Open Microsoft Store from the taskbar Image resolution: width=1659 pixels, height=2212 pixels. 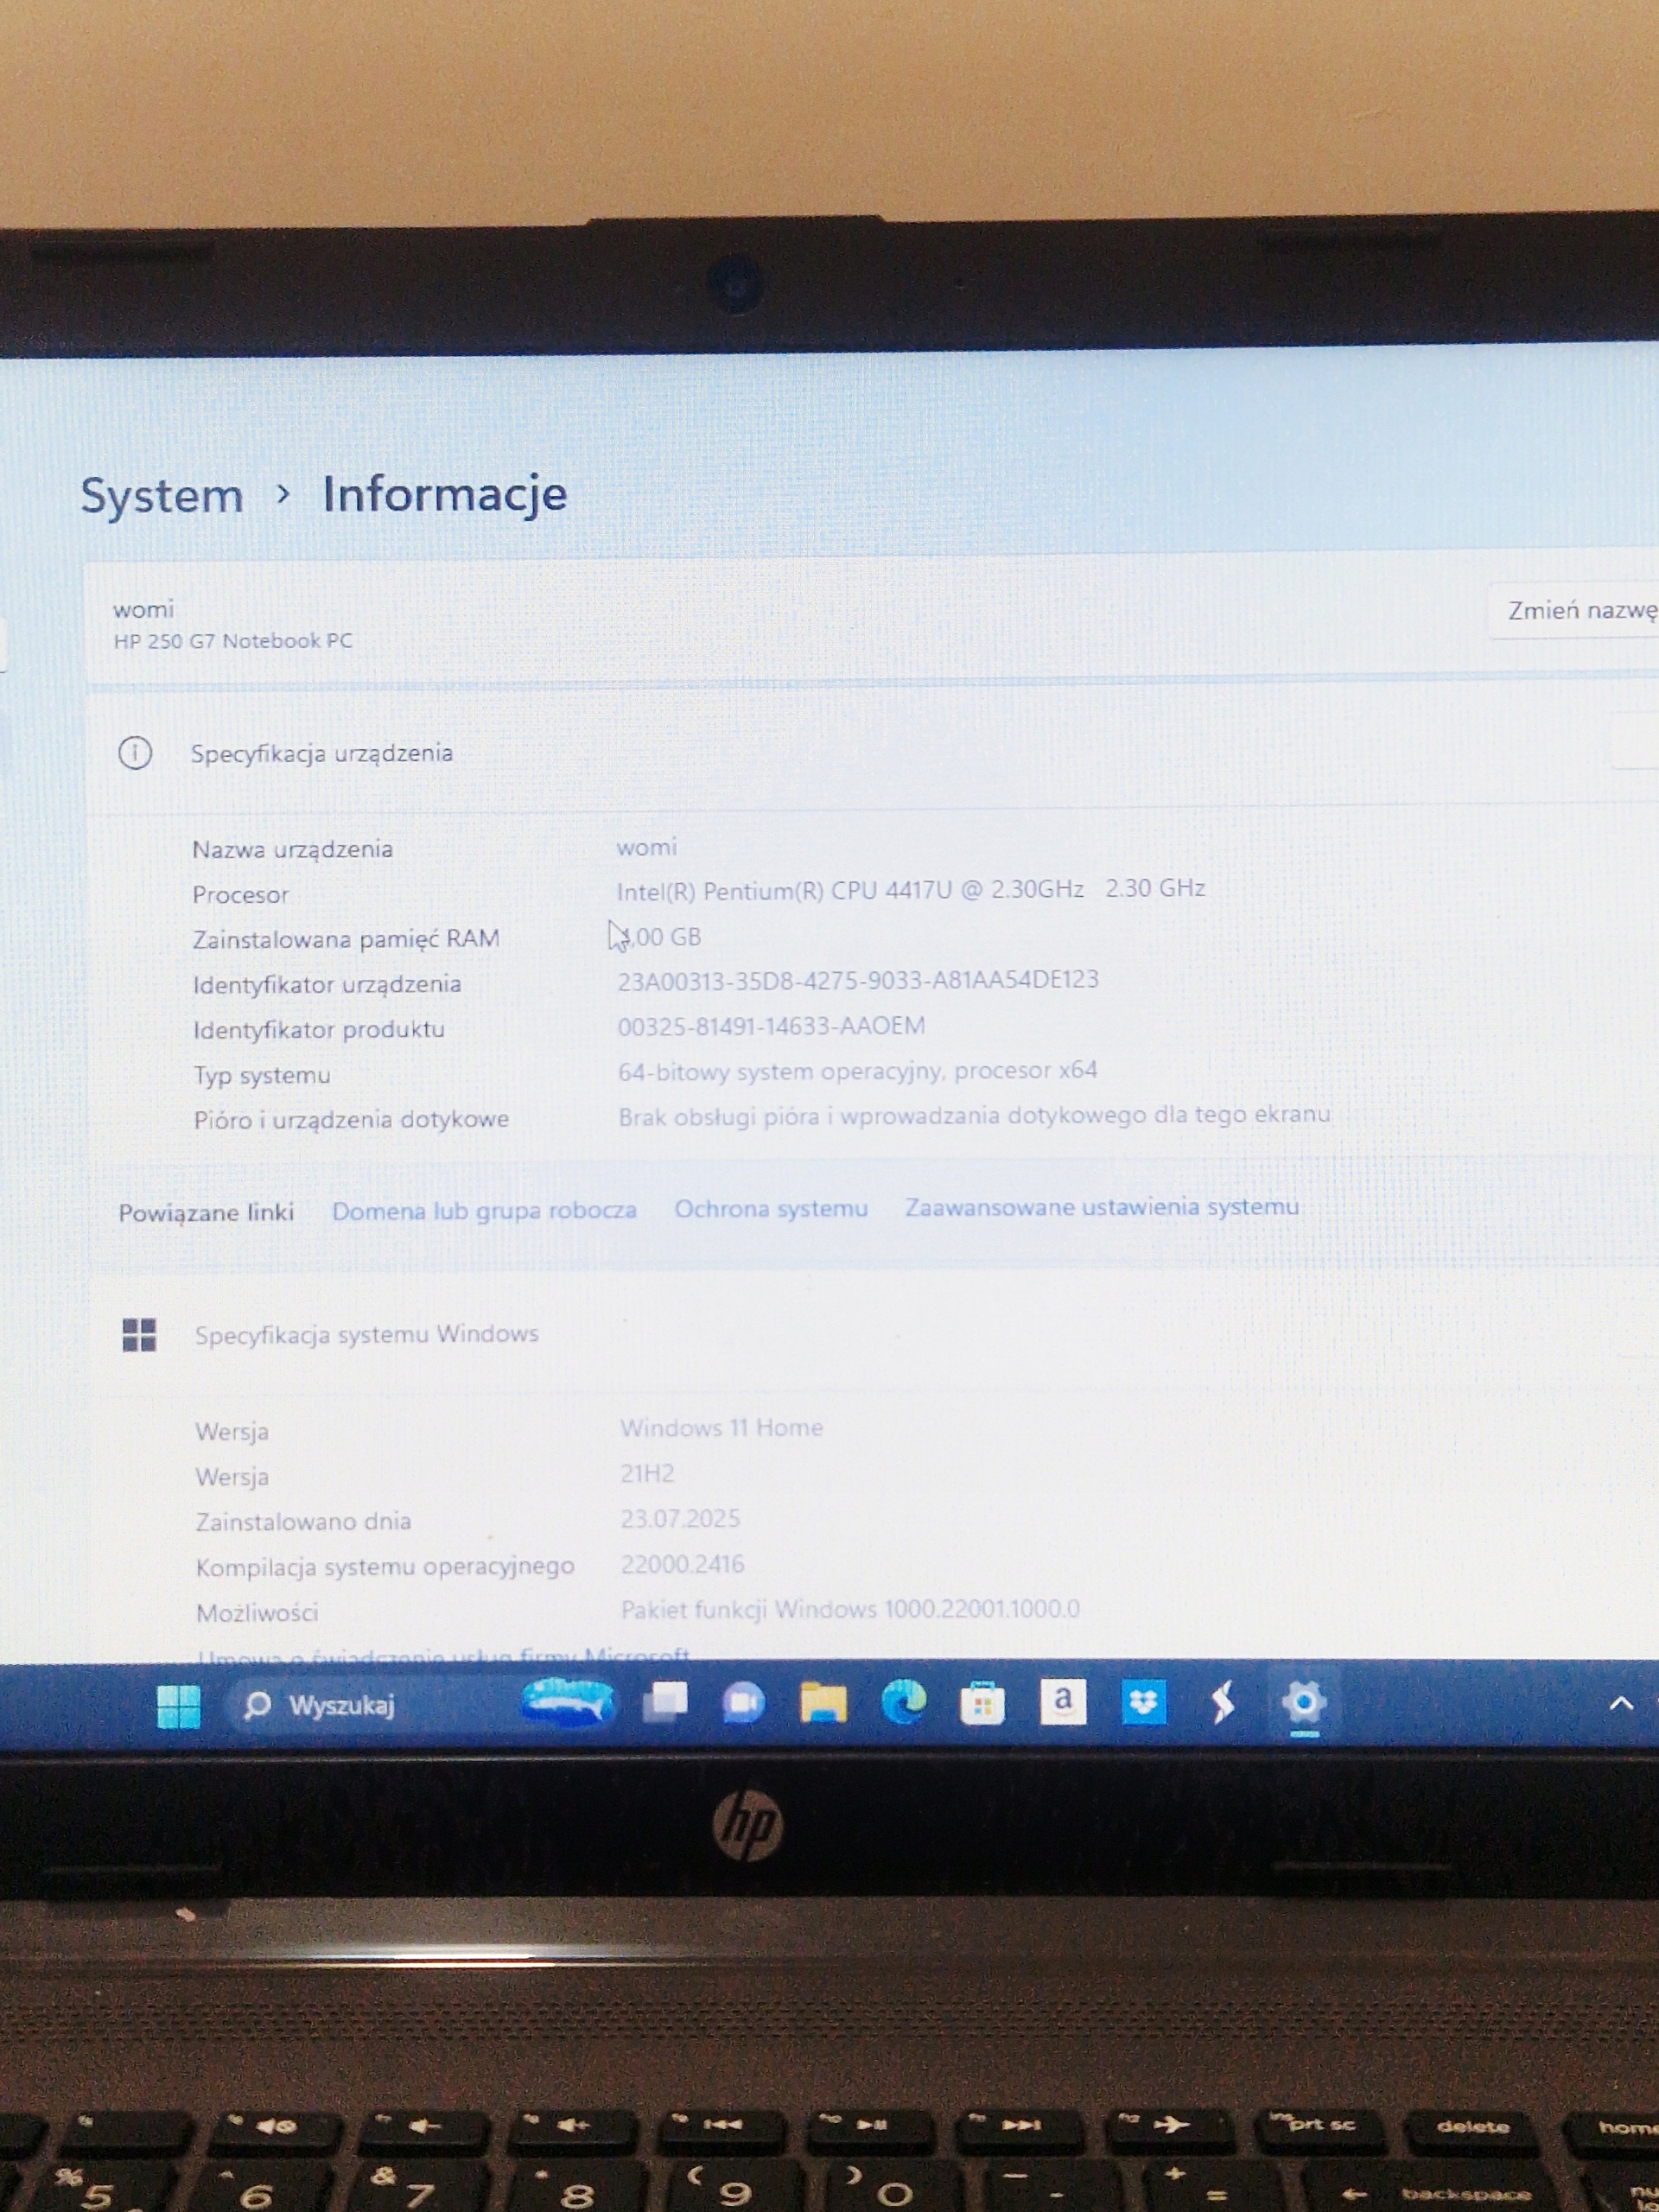(x=982, y=1703)
